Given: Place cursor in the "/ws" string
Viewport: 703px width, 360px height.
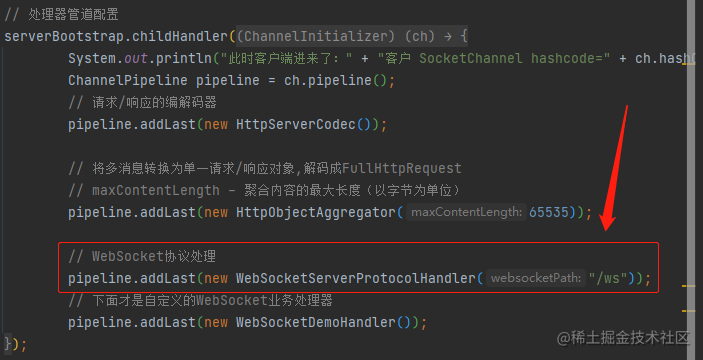Looking at the screenshot, I should [607, 278].
